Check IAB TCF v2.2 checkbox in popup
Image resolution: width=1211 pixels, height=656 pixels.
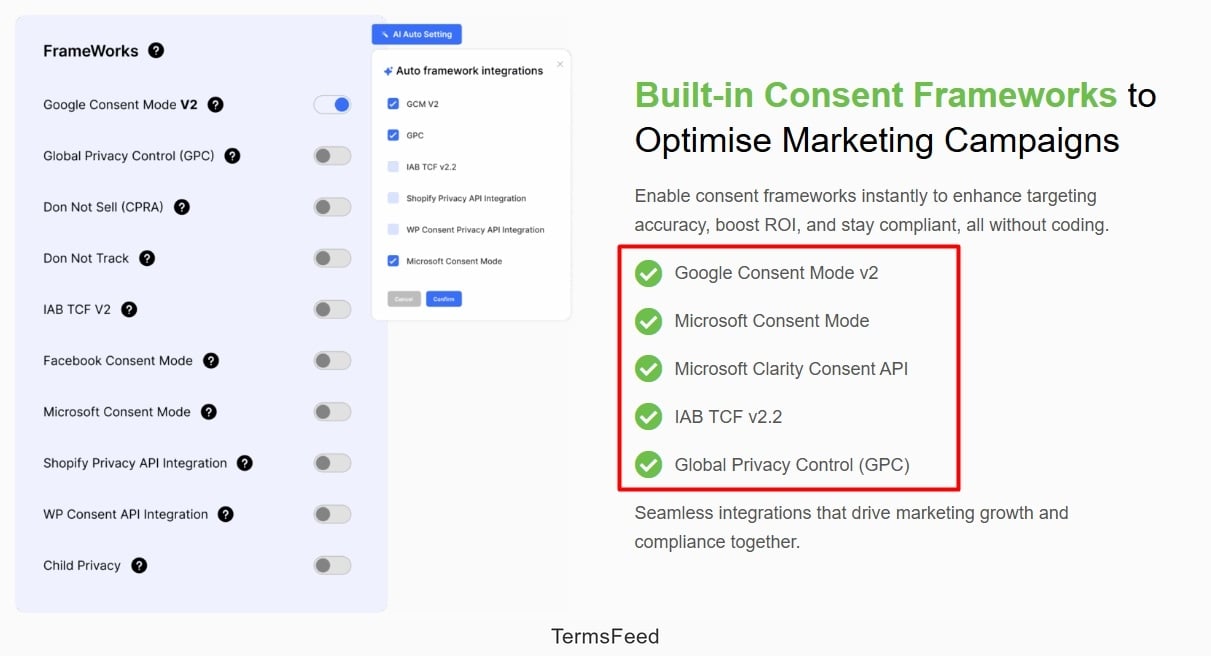393,167
